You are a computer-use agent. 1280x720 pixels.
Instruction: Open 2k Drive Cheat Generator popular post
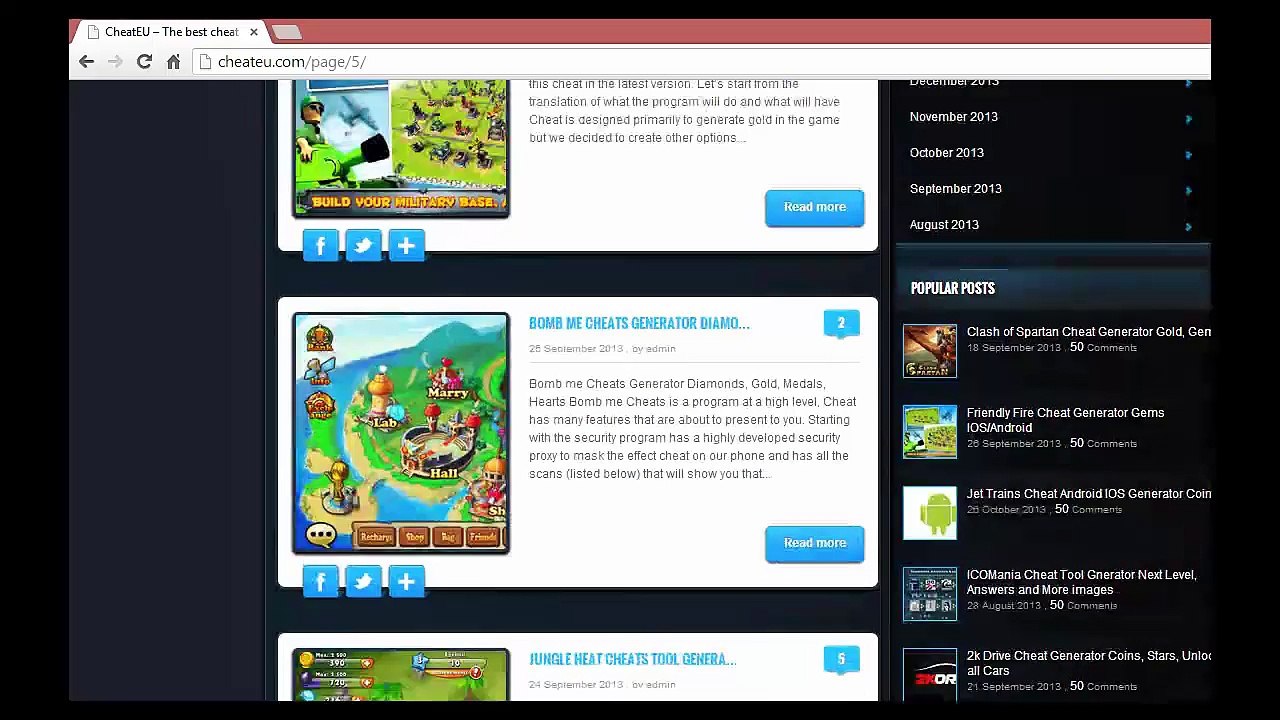point(1088,663)
